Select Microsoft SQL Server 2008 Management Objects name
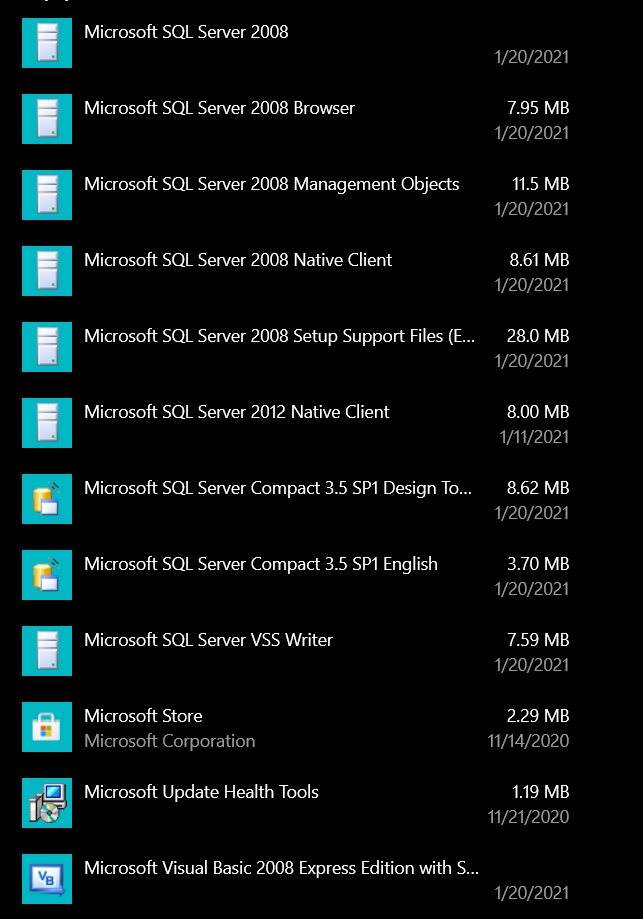Image resolution: width=643 pixels, height=919 pixels. 272,184
